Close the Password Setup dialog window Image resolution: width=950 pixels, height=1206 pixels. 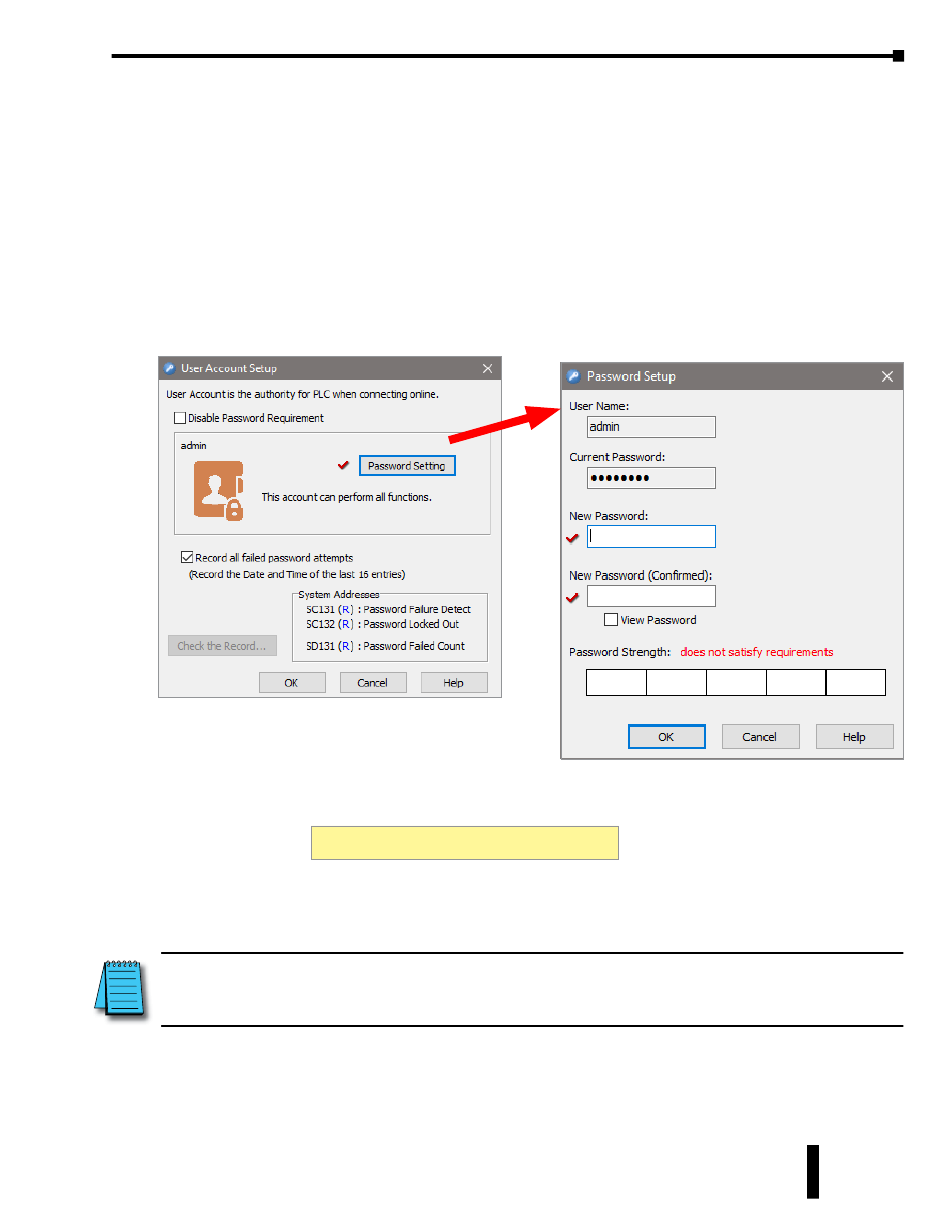click(887, 377)
